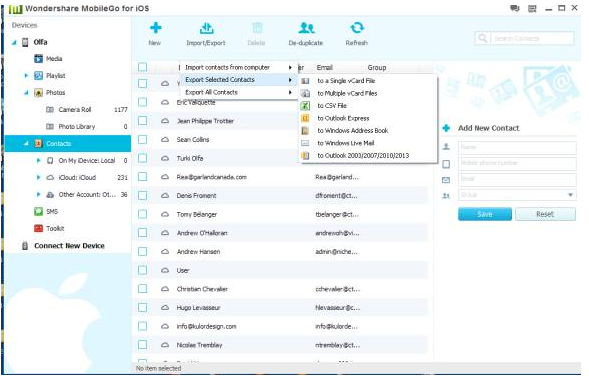Image resolution: width=589 pixels, height=376 pixels.
Task: Click the search magnifier icon
Action: point(482,38)
